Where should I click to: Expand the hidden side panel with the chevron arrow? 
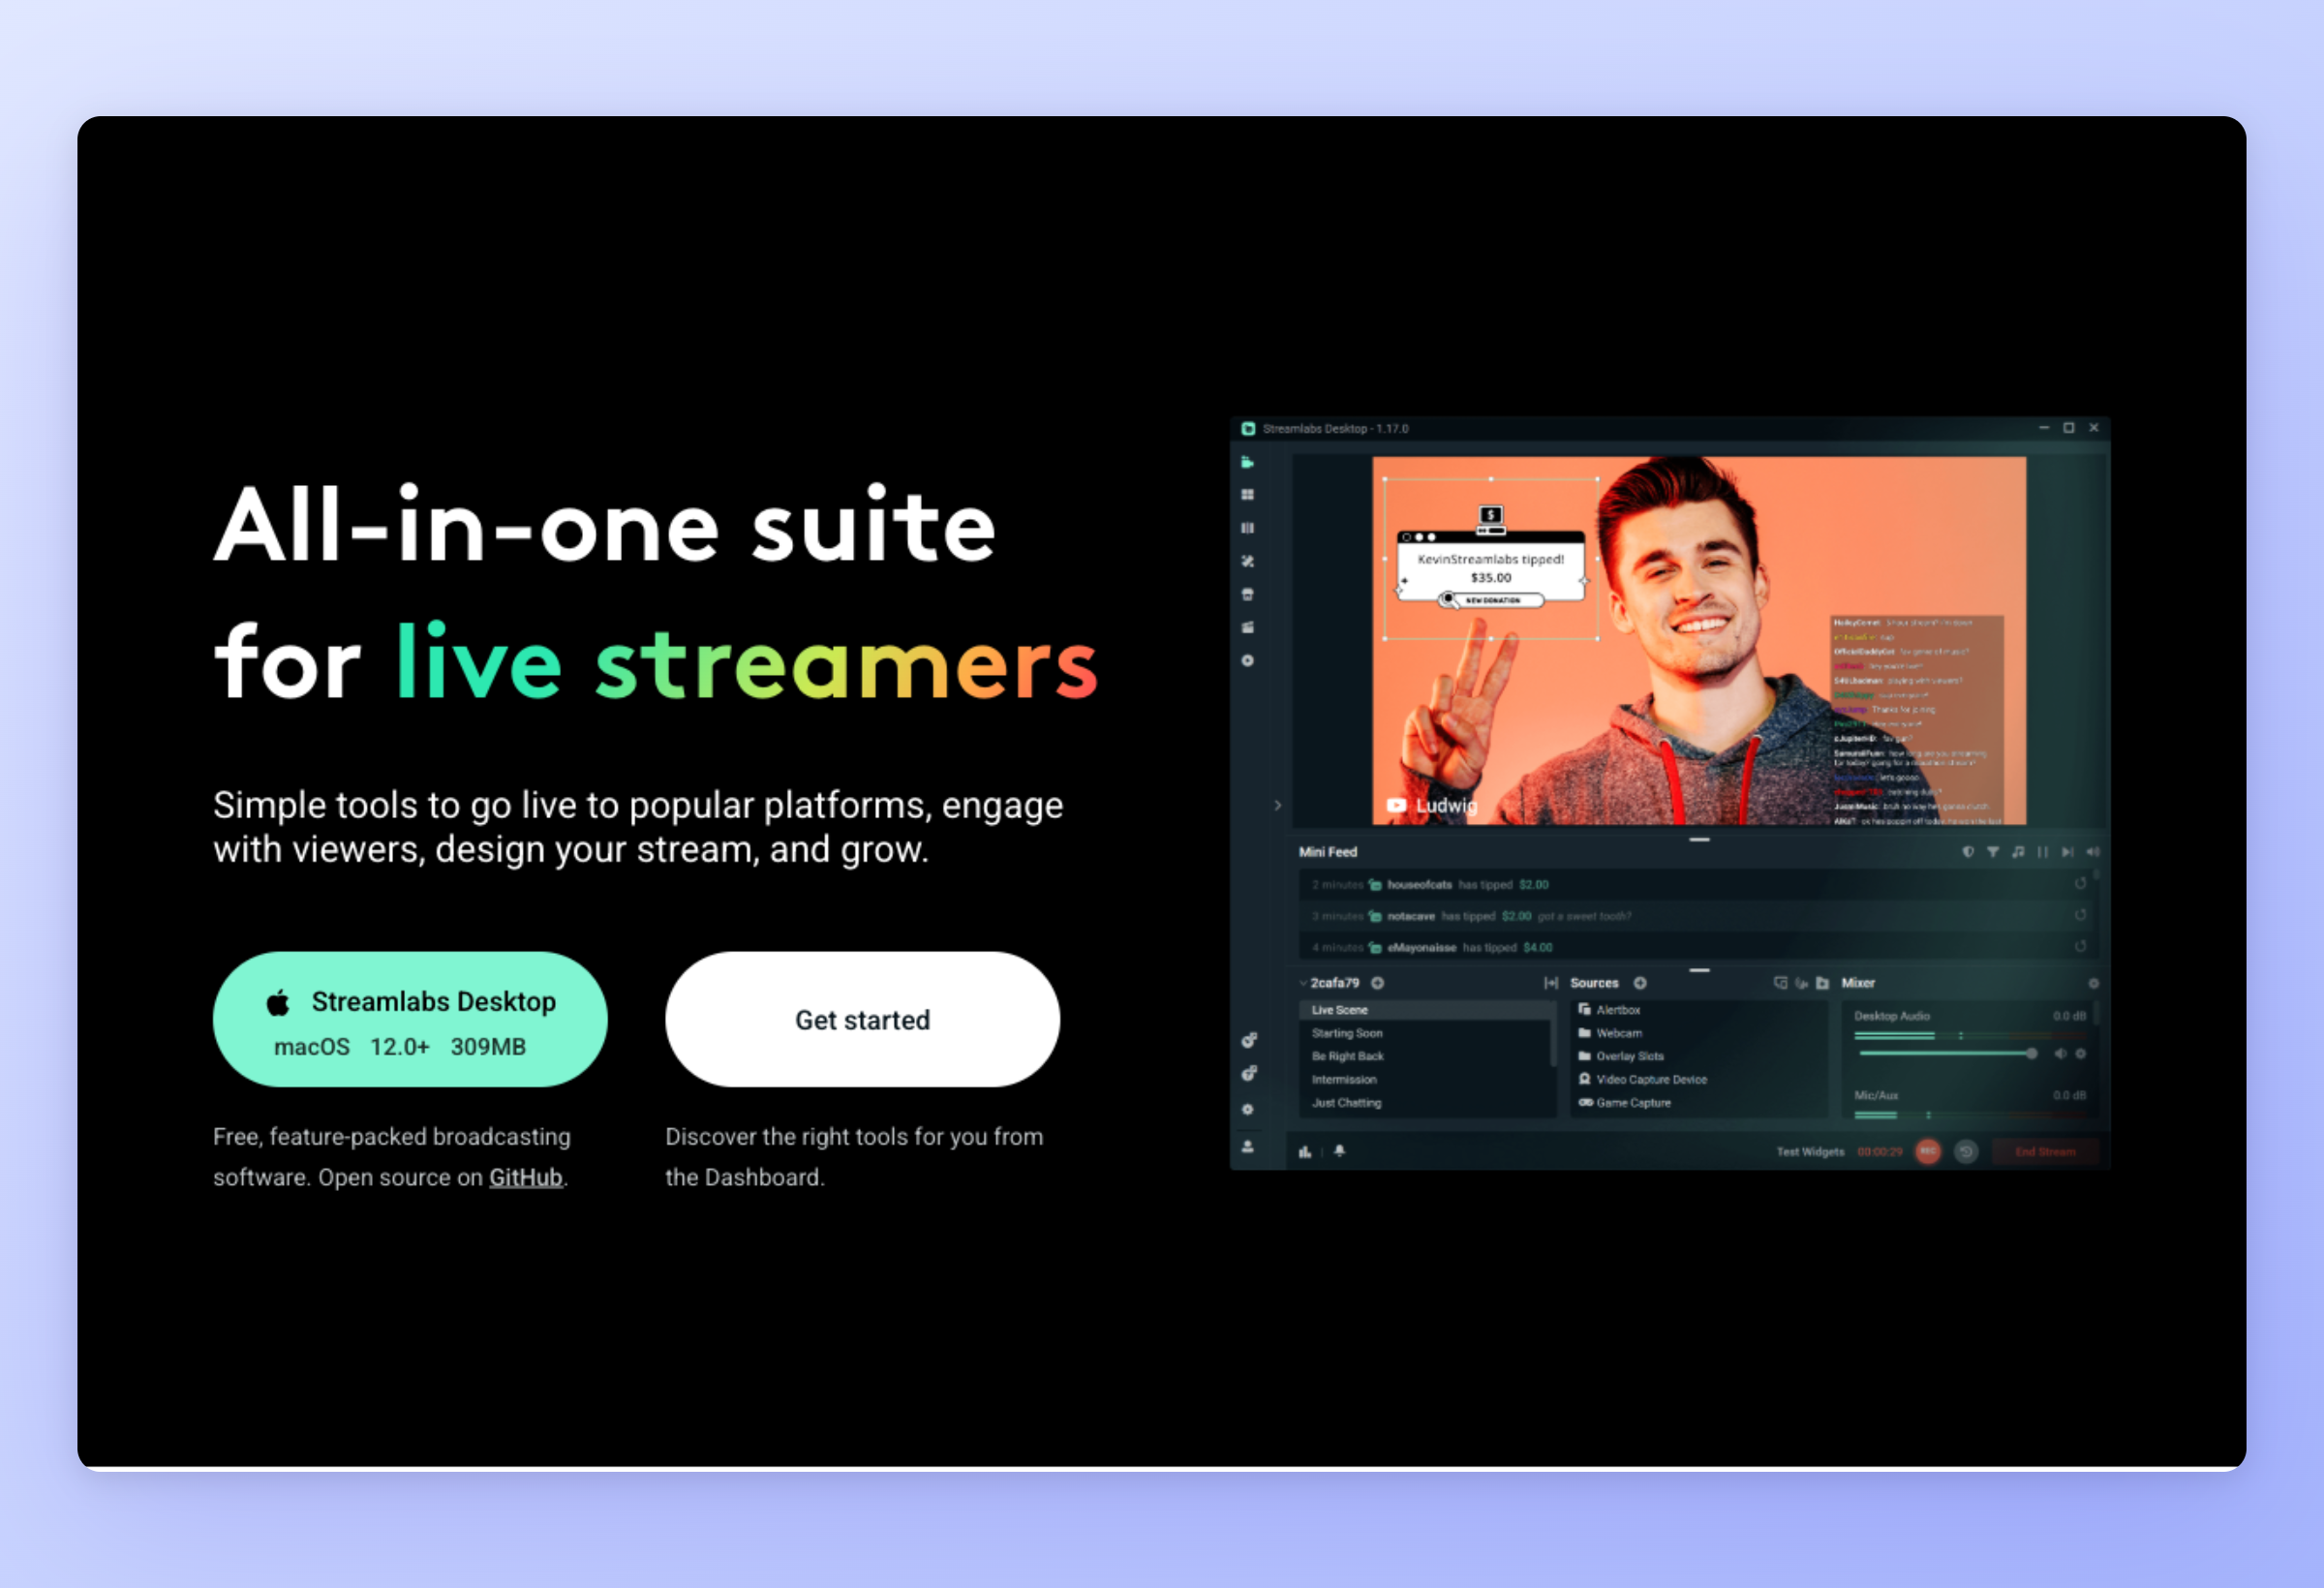pyautogui.click(x=1277, y=805)
